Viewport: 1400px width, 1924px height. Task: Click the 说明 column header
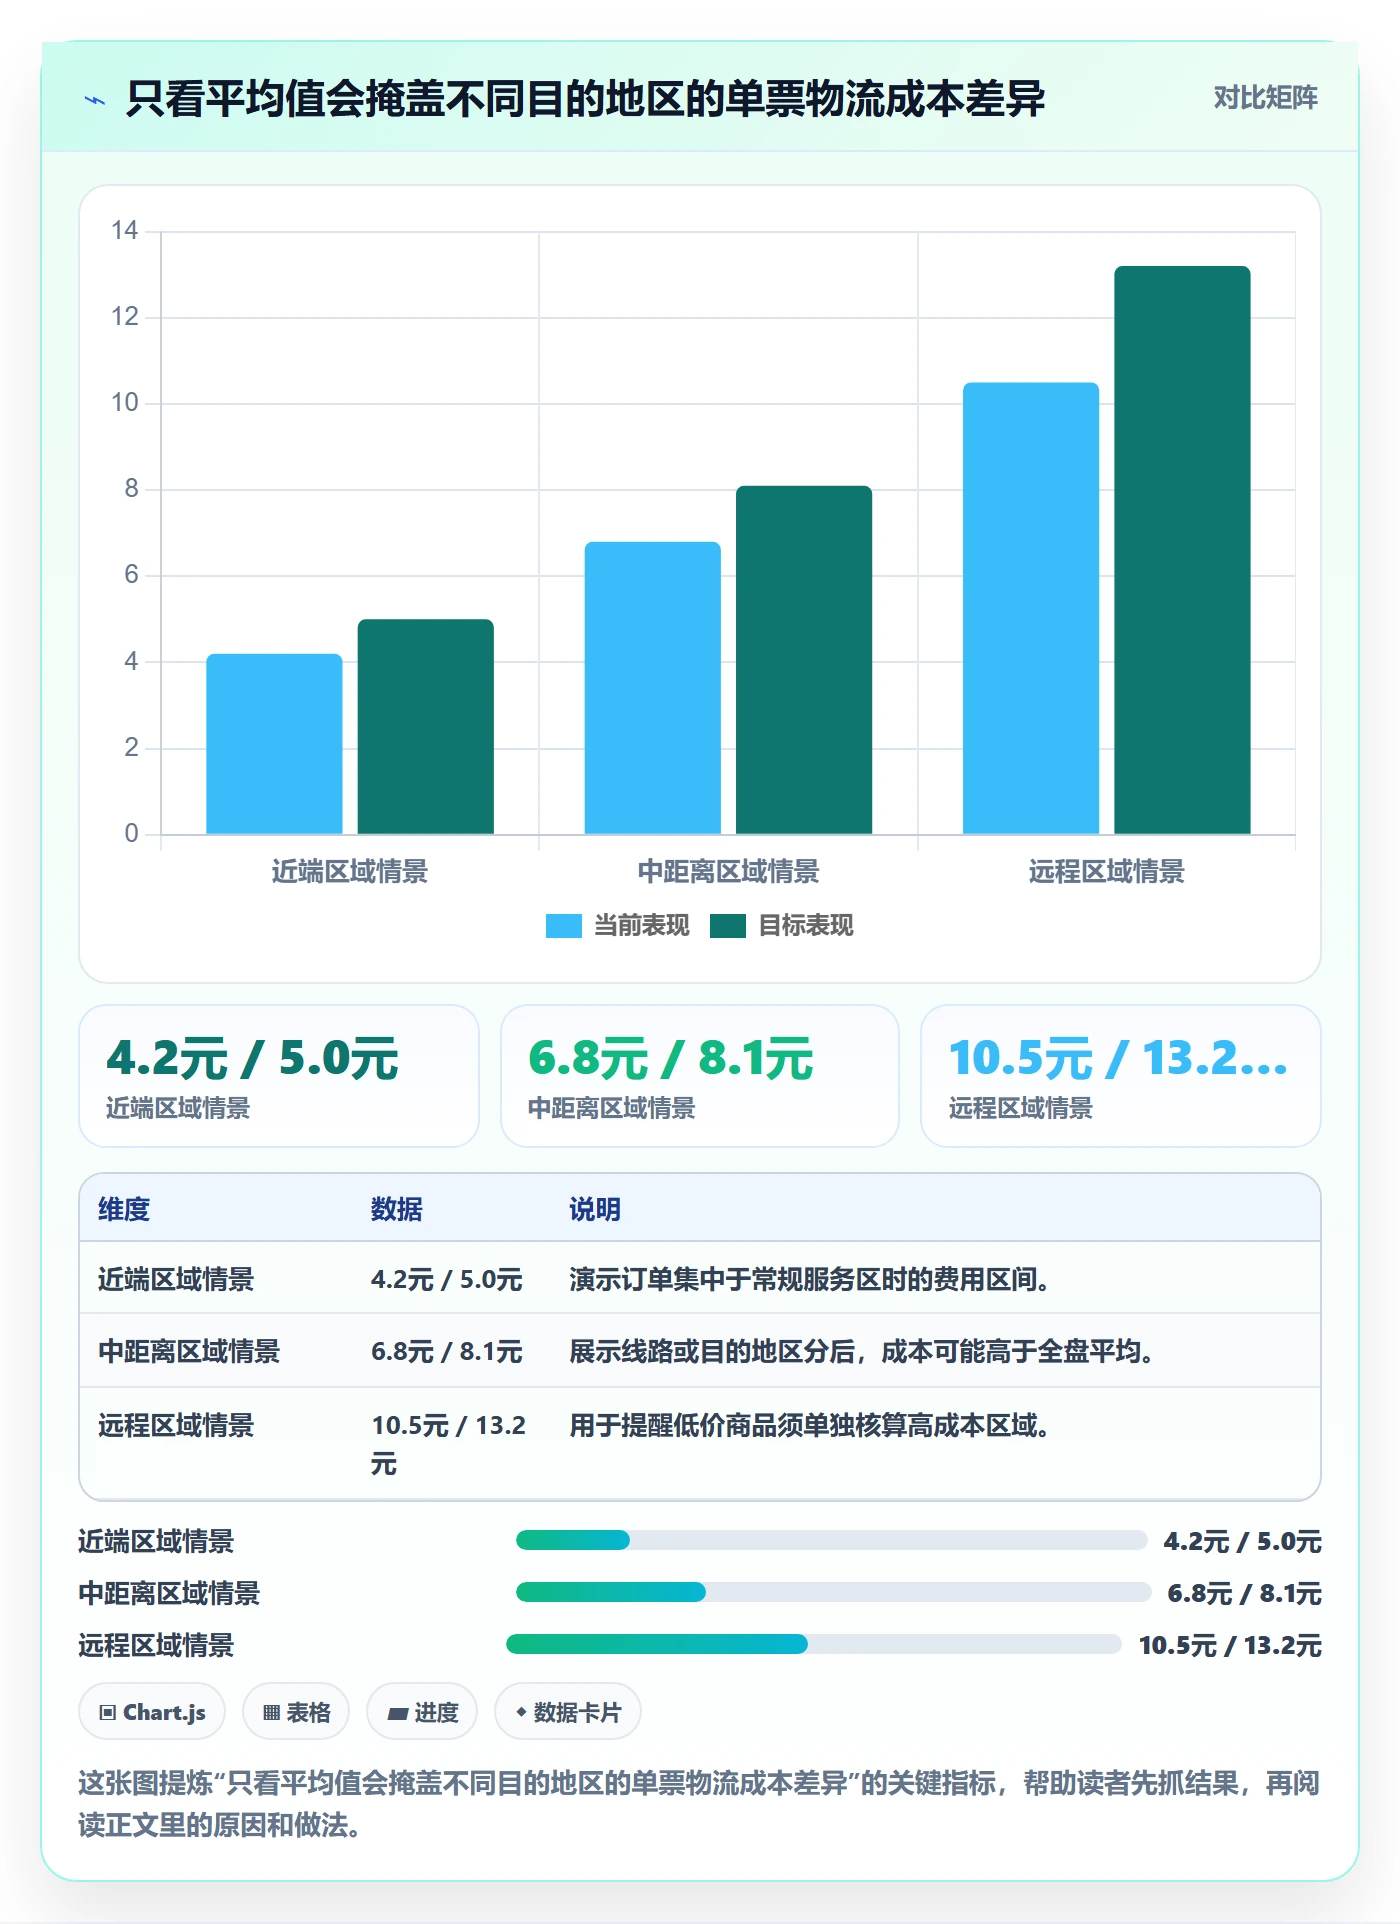point(595,1209)
